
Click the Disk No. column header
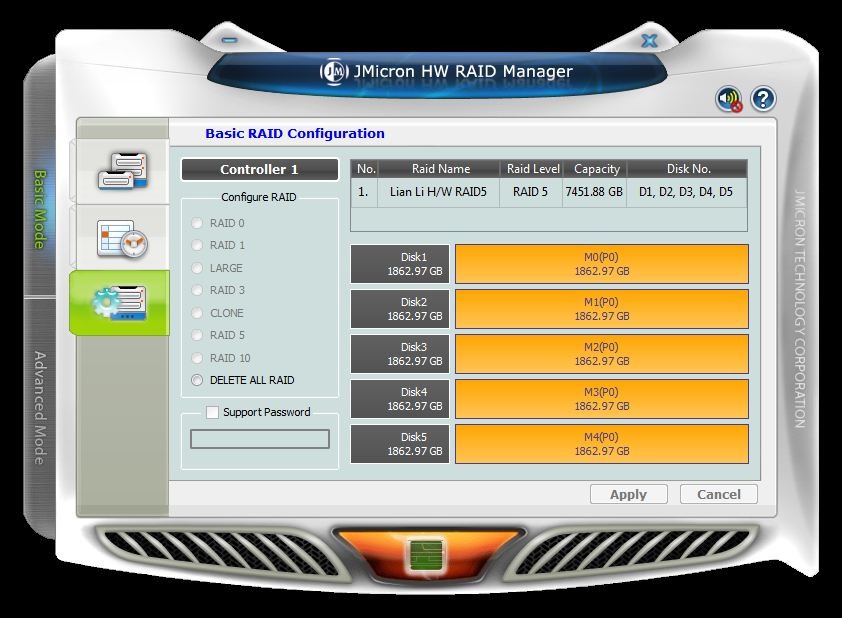687,169
